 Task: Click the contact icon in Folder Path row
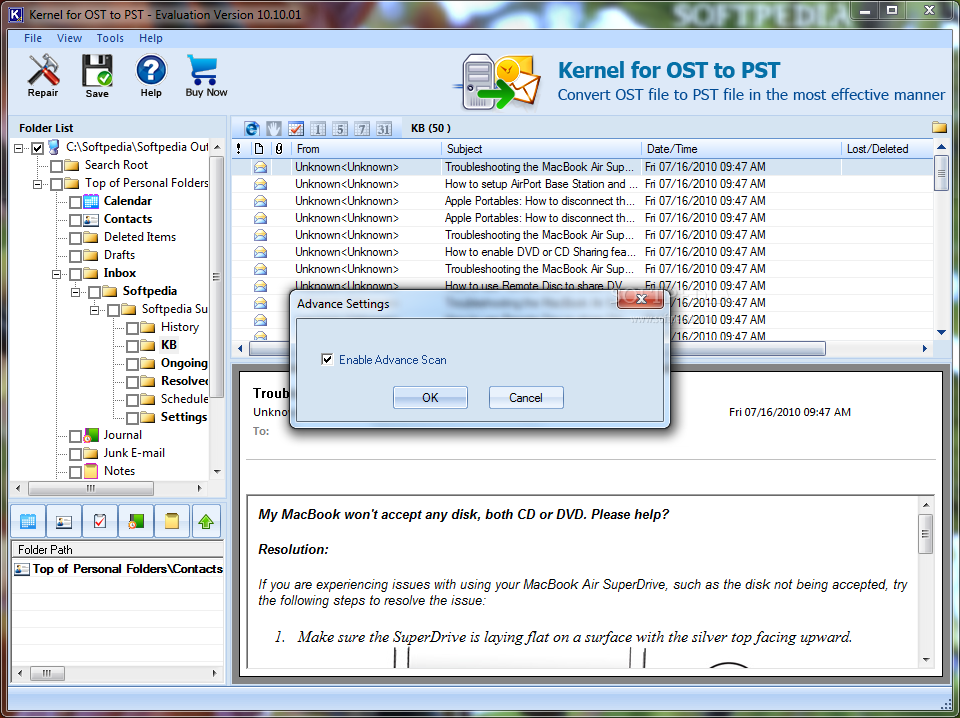[22, 569]
